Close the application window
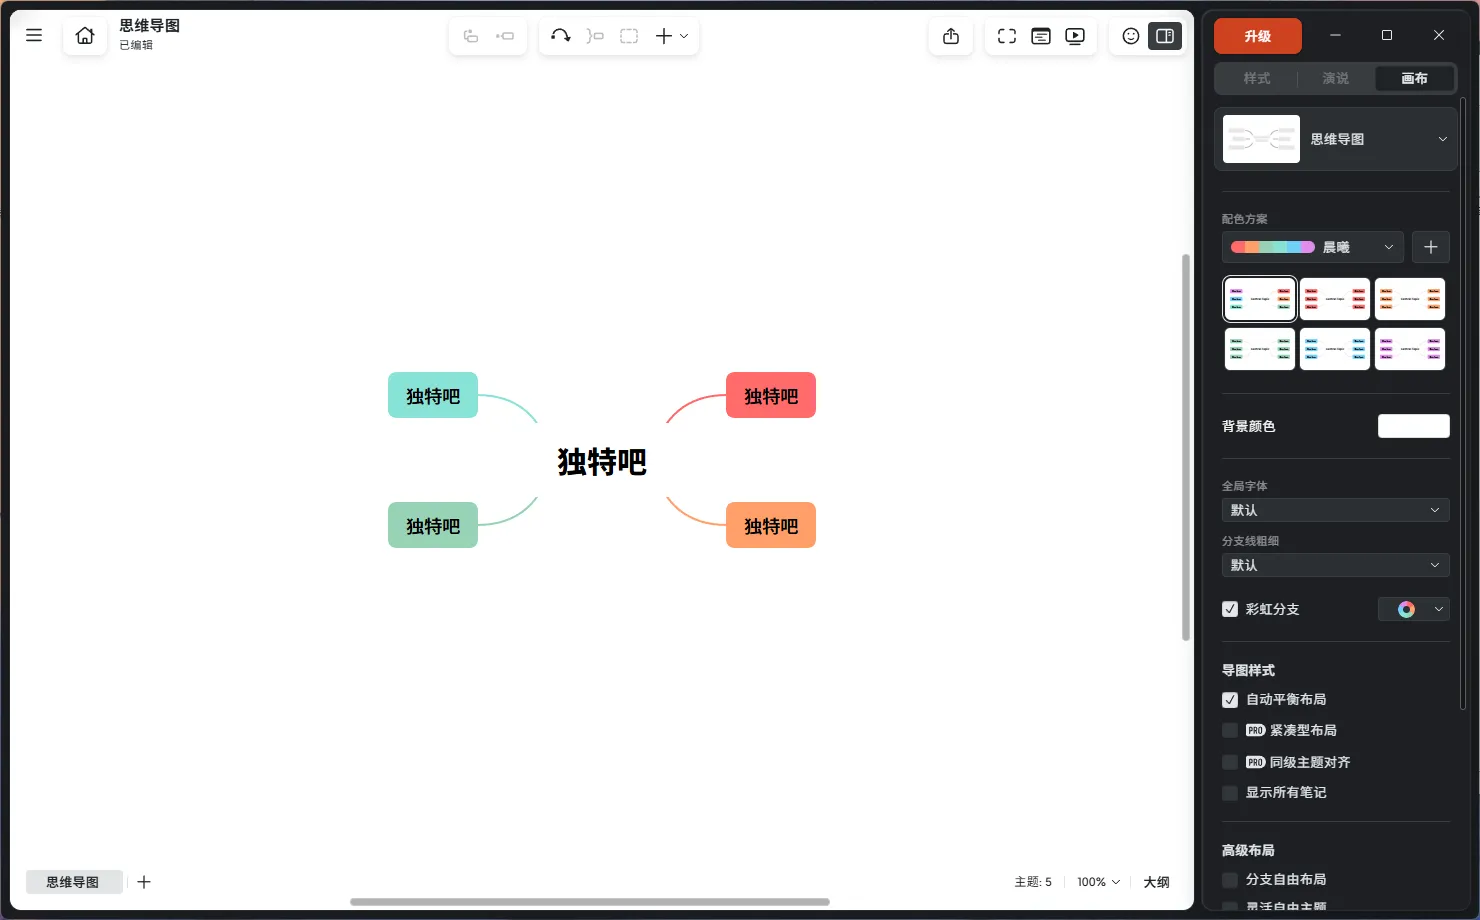This screenshot has height=920, width=1480. point(1439,35)
